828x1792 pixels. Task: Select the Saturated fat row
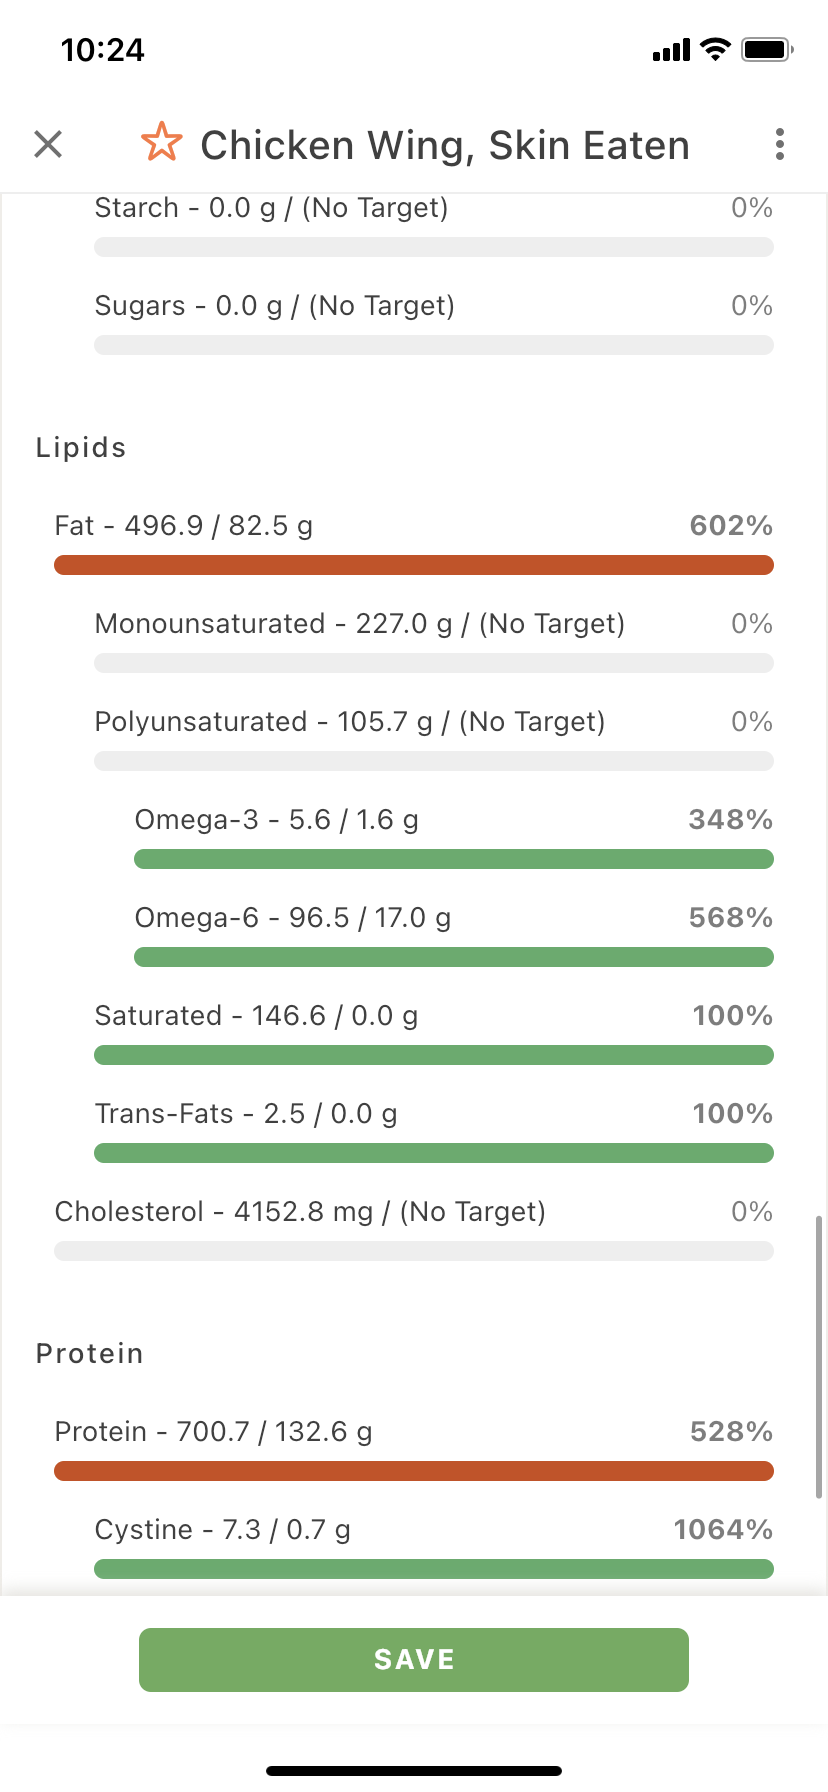(434, 1034)
